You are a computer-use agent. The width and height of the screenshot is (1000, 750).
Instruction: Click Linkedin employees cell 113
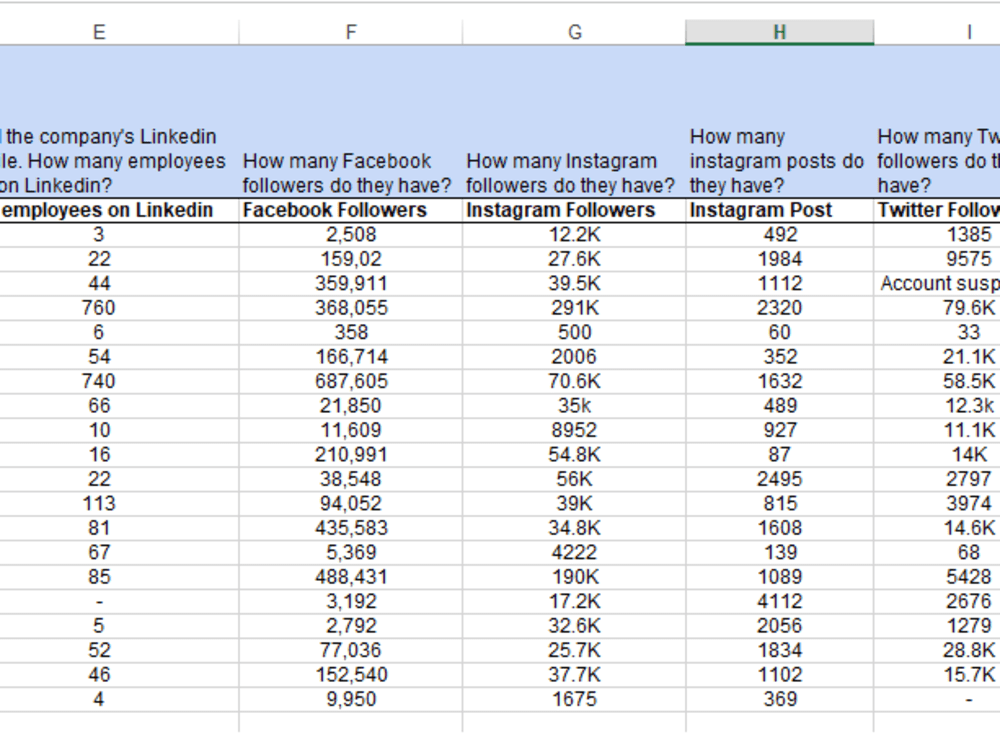(x=119, y=504)
